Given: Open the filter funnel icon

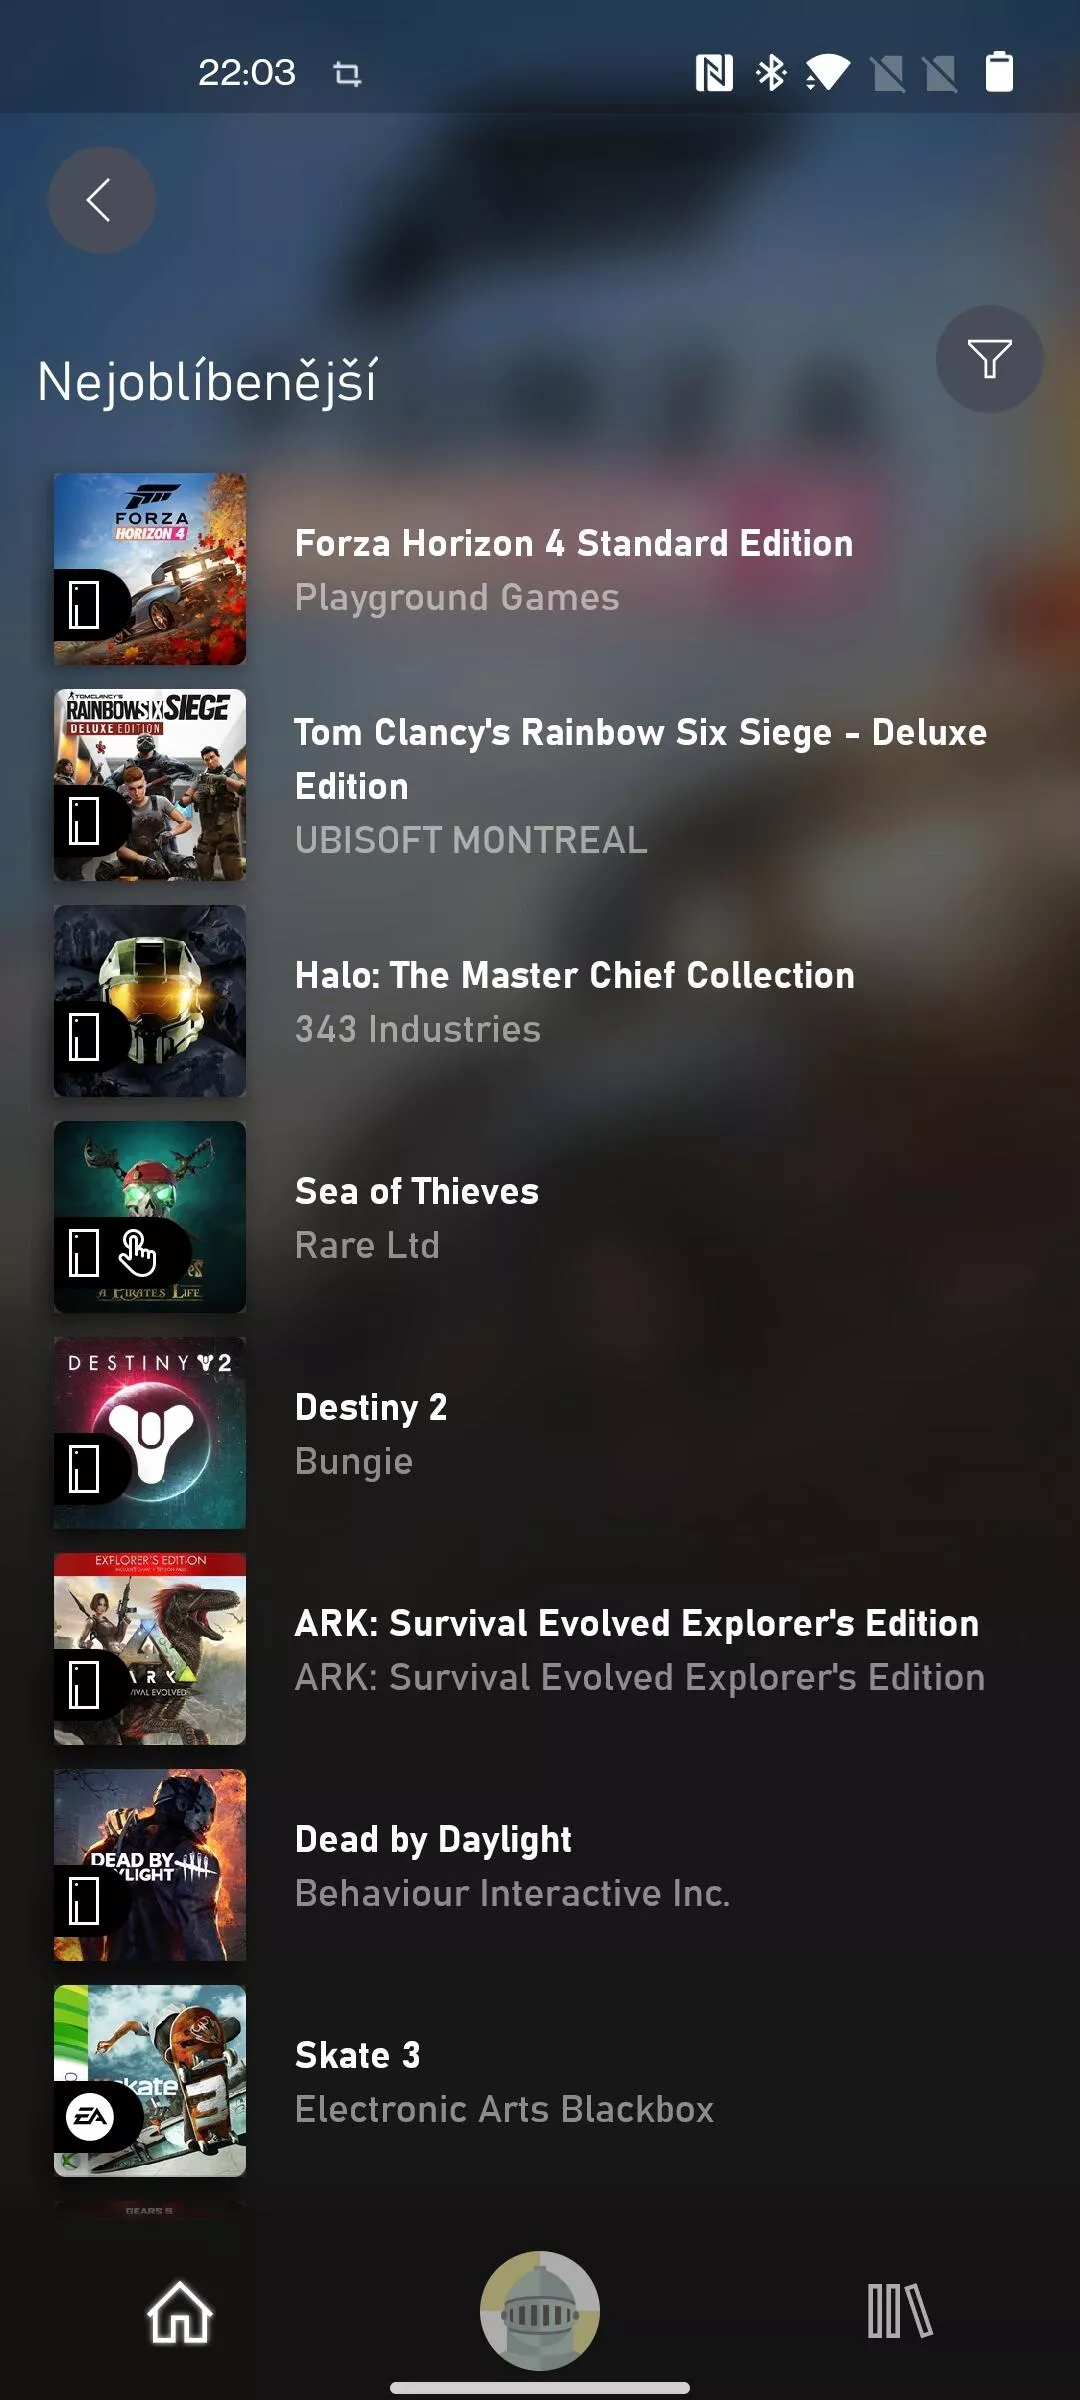Looking at the screenshot, I should [x=989, y=359].
